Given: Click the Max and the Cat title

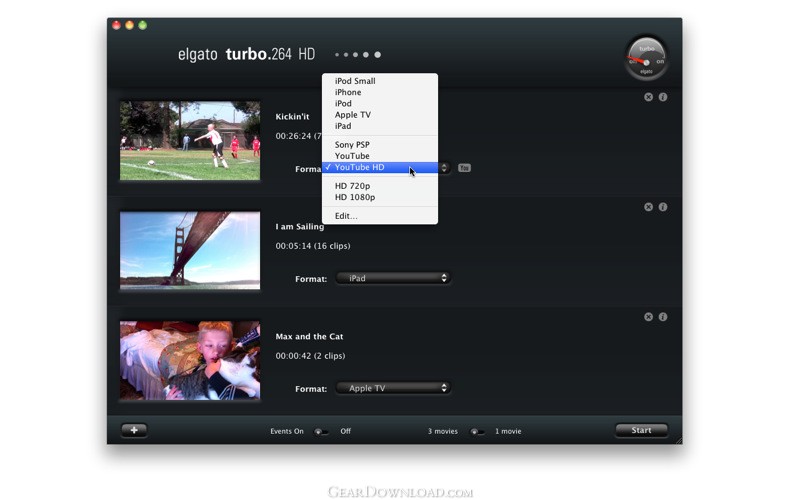Looking at the screenshot, I should pyautogui.click(x=309, y=337).
